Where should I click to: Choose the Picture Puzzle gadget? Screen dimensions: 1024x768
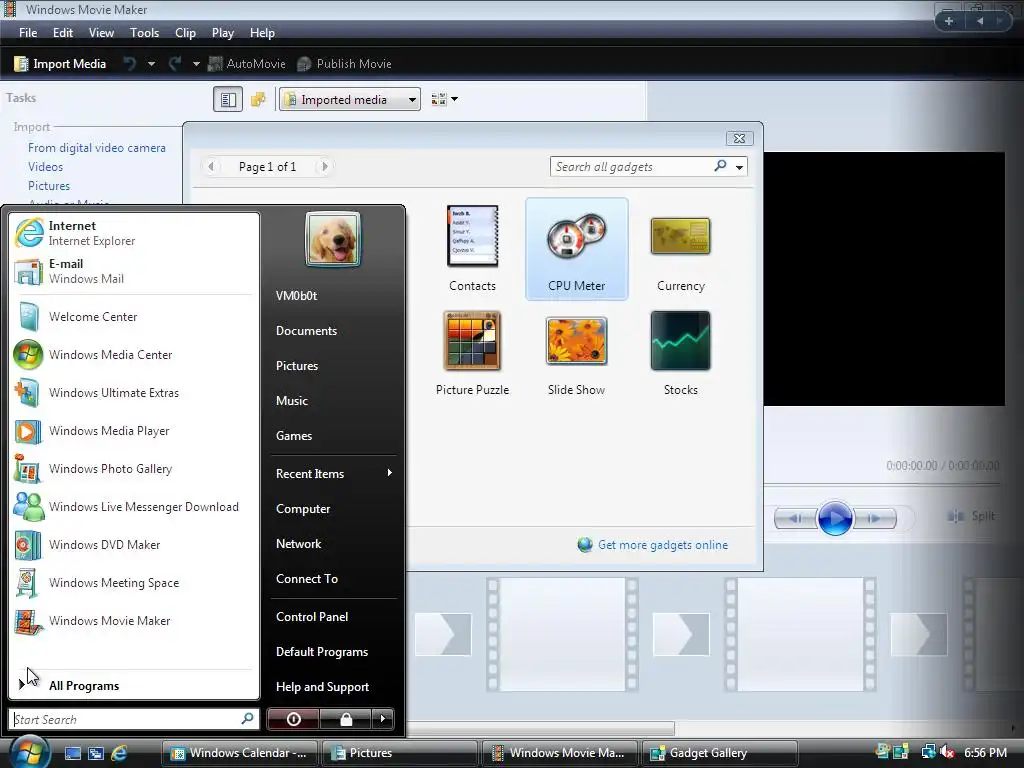pyautogui.click(x=472, y=353)
